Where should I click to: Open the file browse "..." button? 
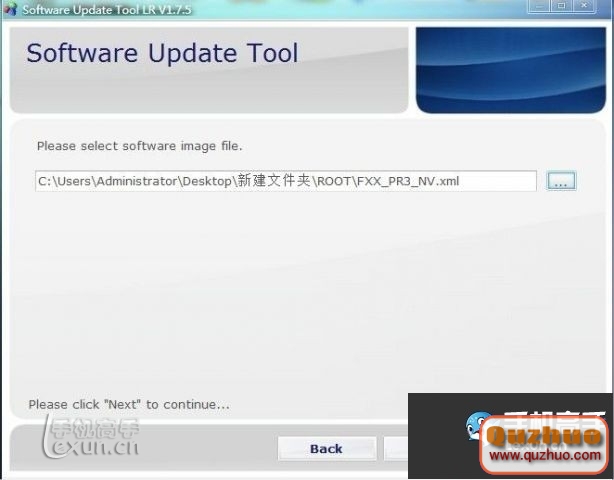coord(561,181)
